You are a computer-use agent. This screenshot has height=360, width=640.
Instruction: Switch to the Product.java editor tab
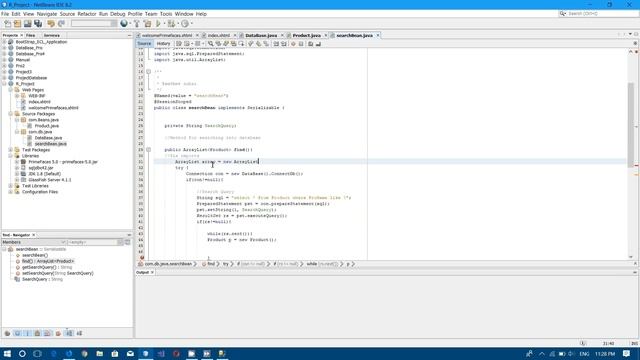pyautogui.click(x=307, y=36)
